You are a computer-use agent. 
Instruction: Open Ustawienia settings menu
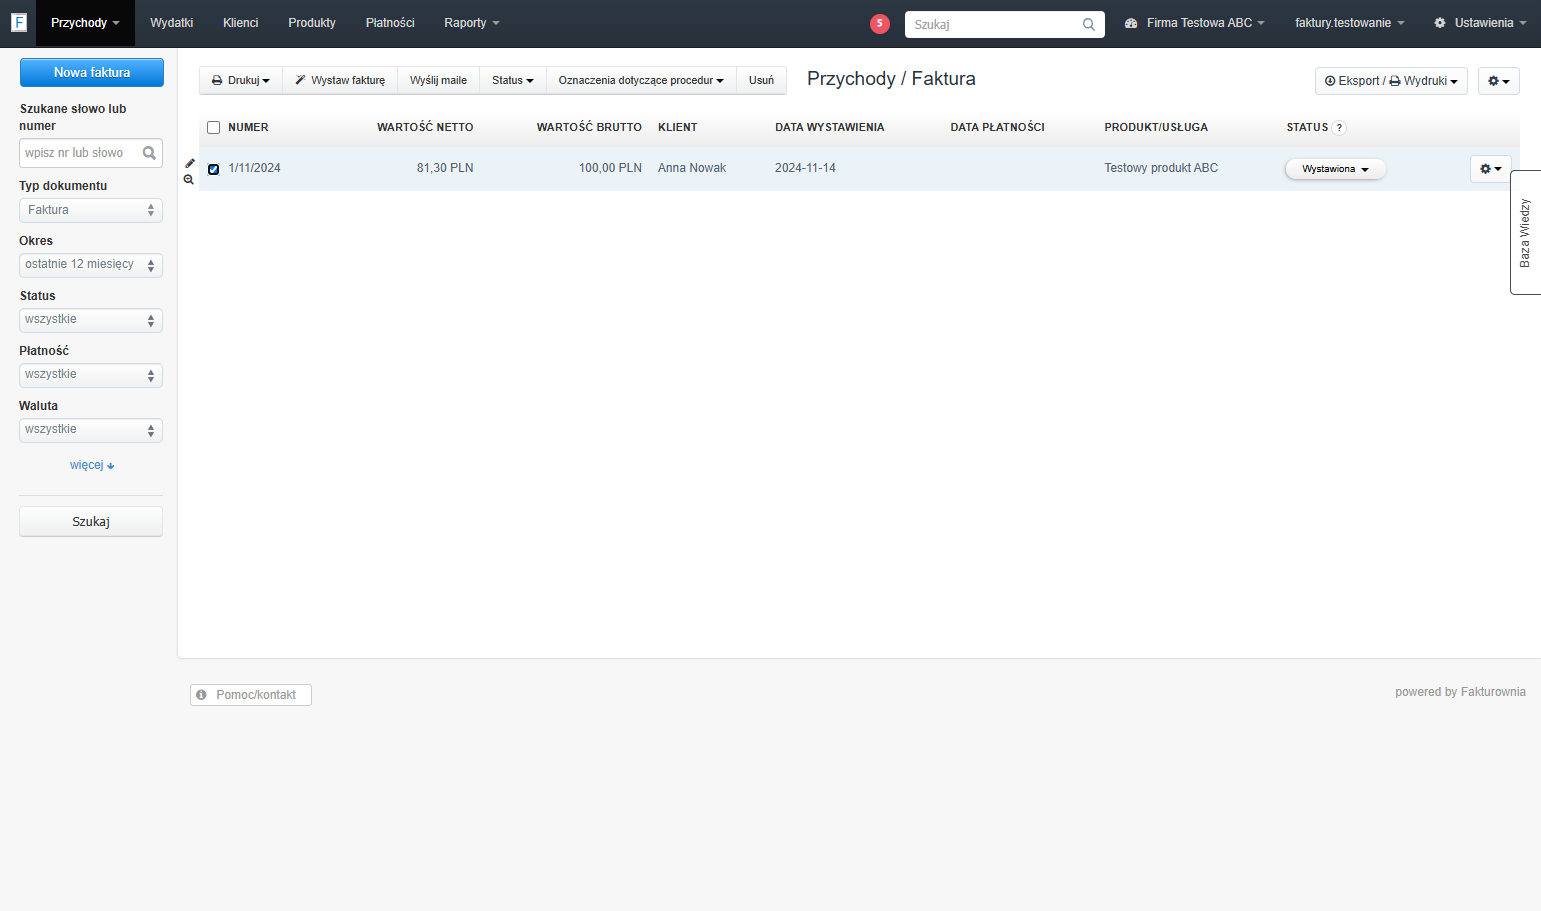(x=1480, y=23)
